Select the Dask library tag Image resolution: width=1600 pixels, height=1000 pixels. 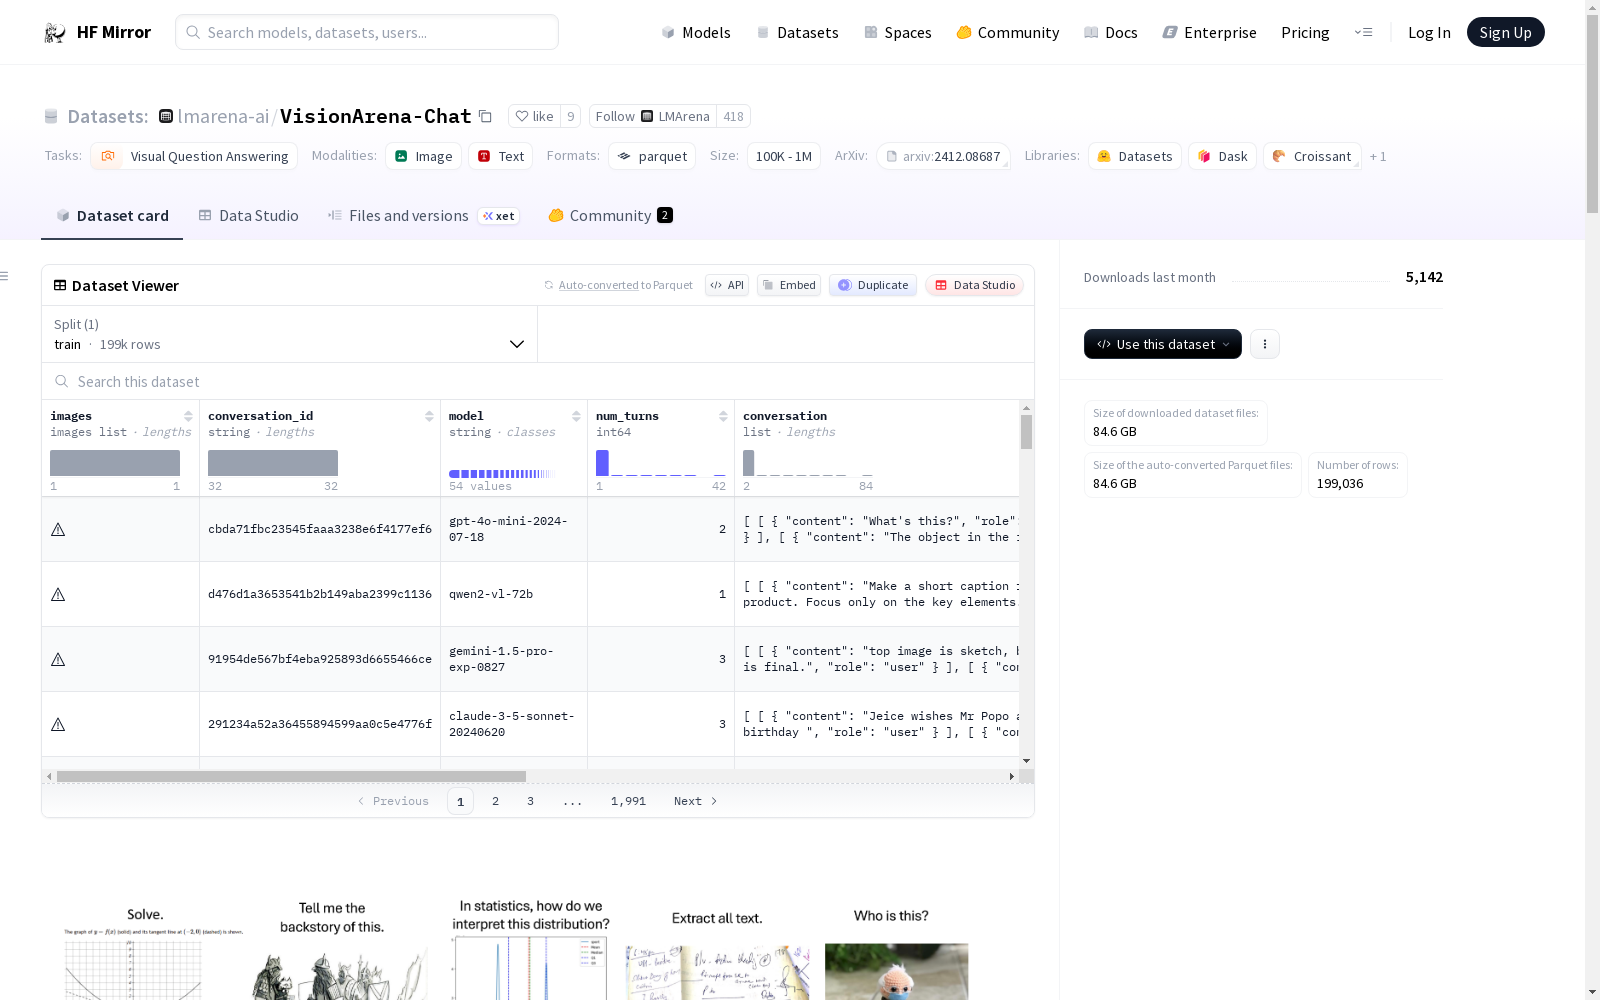pyautogui.click(x=1222, y=156)
